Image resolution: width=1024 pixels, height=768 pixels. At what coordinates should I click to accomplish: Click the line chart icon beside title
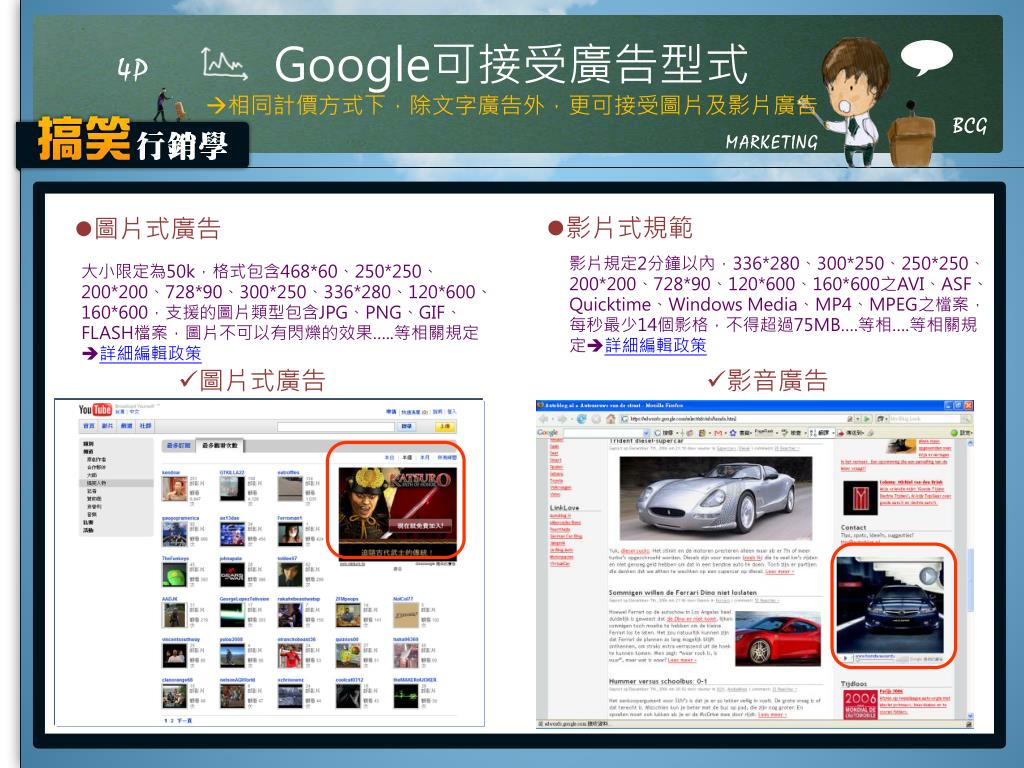point(224,64)
